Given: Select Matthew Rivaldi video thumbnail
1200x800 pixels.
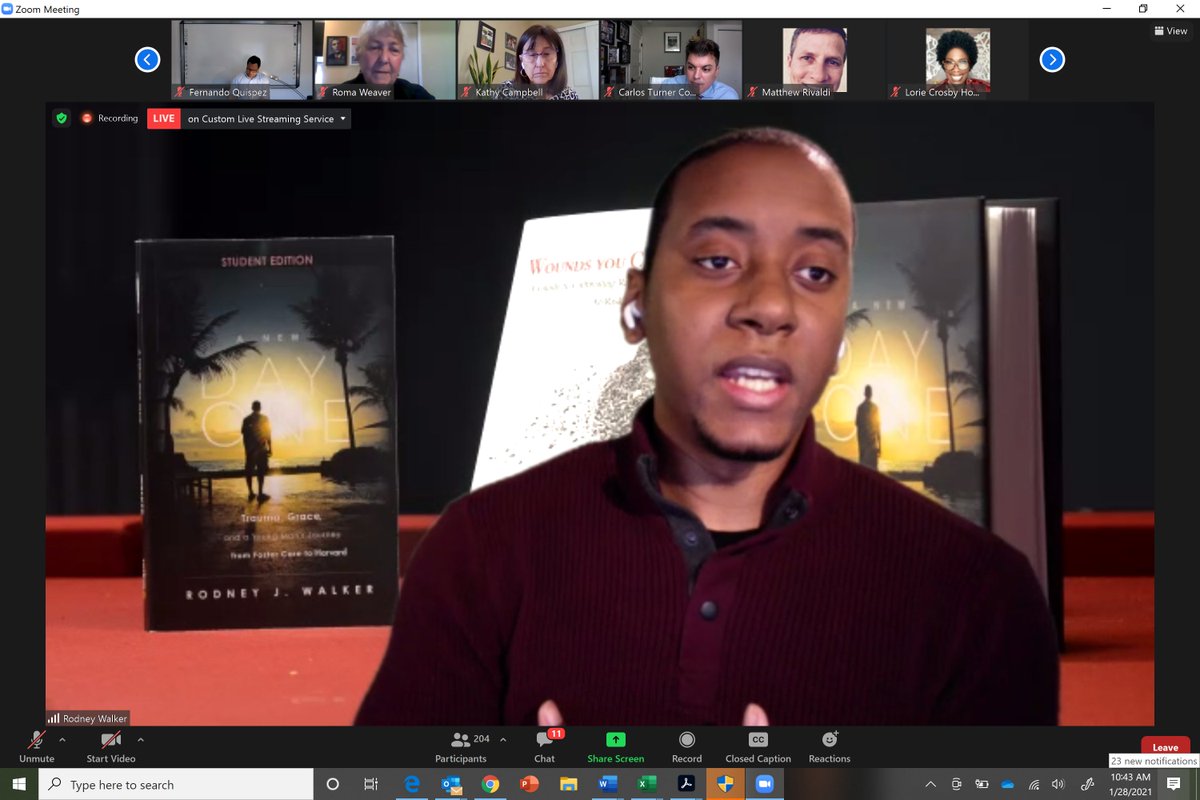Looking at the screenshot, I should point(814,59).
